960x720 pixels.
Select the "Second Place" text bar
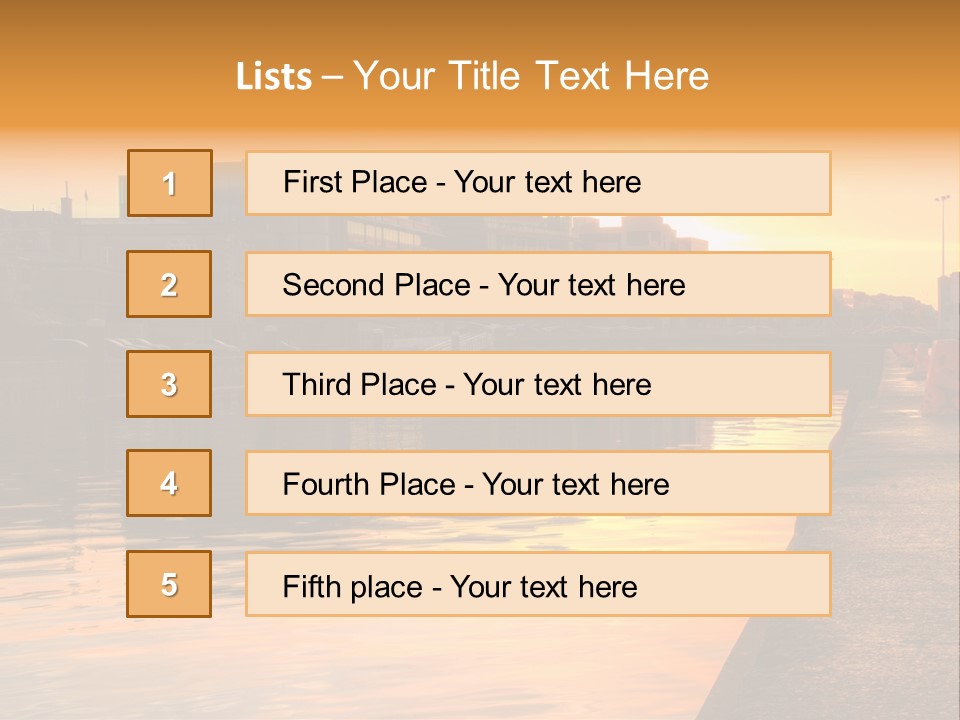538,284
